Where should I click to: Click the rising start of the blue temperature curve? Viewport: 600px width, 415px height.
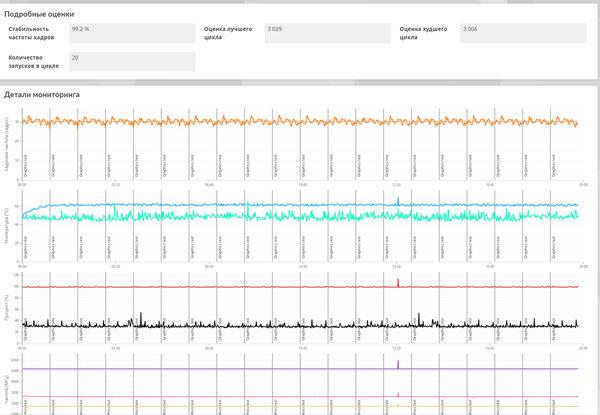(x=34, y=210)
